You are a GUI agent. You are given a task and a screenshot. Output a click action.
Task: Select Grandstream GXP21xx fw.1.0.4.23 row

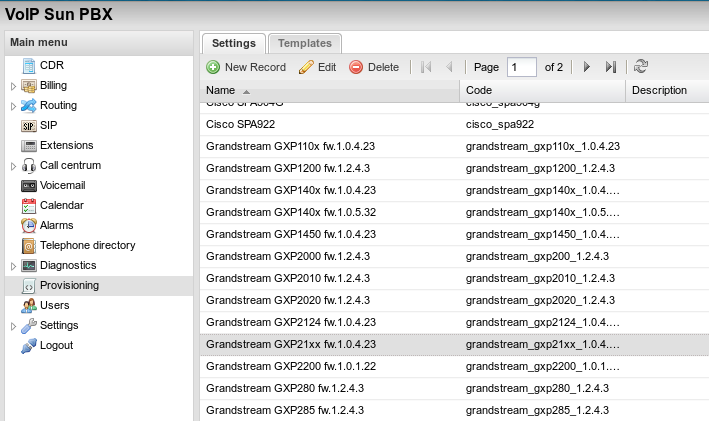click(454, 345)
